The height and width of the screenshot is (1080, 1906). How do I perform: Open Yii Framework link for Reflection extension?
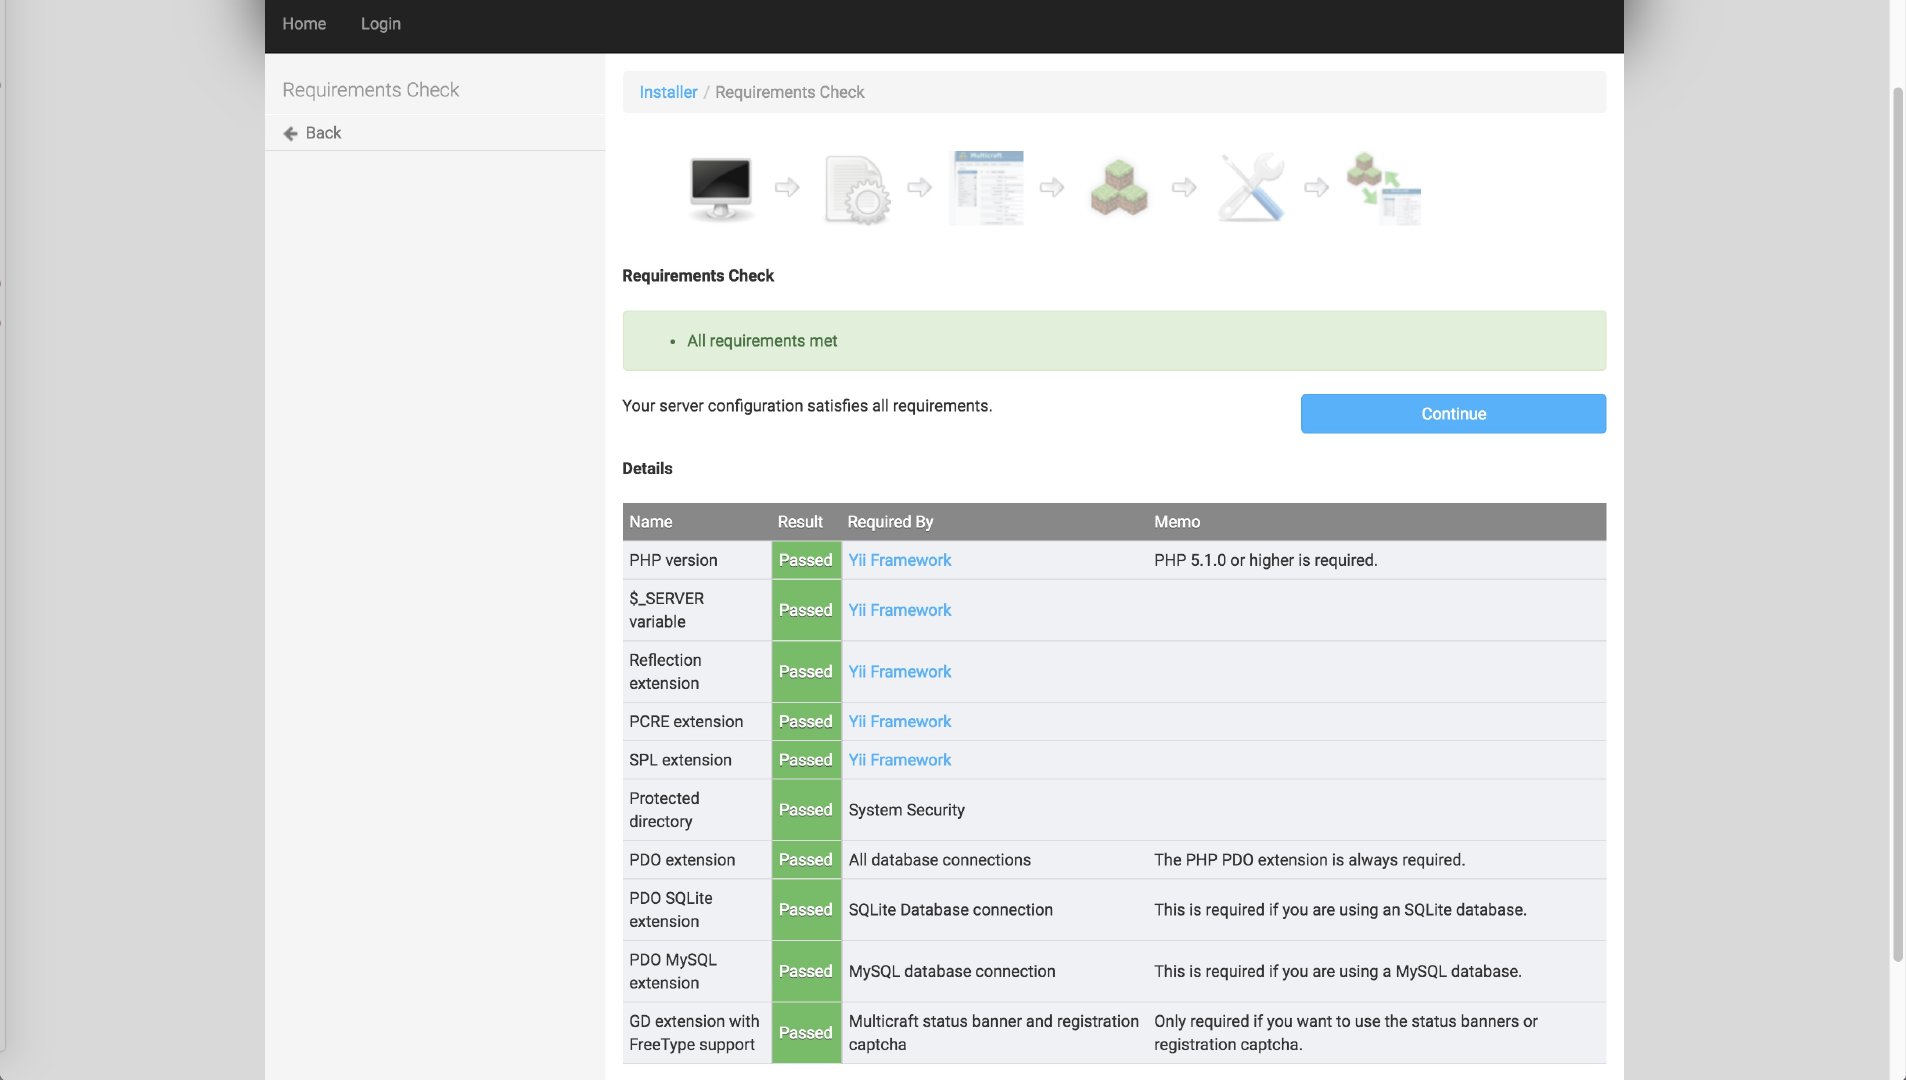899,672
